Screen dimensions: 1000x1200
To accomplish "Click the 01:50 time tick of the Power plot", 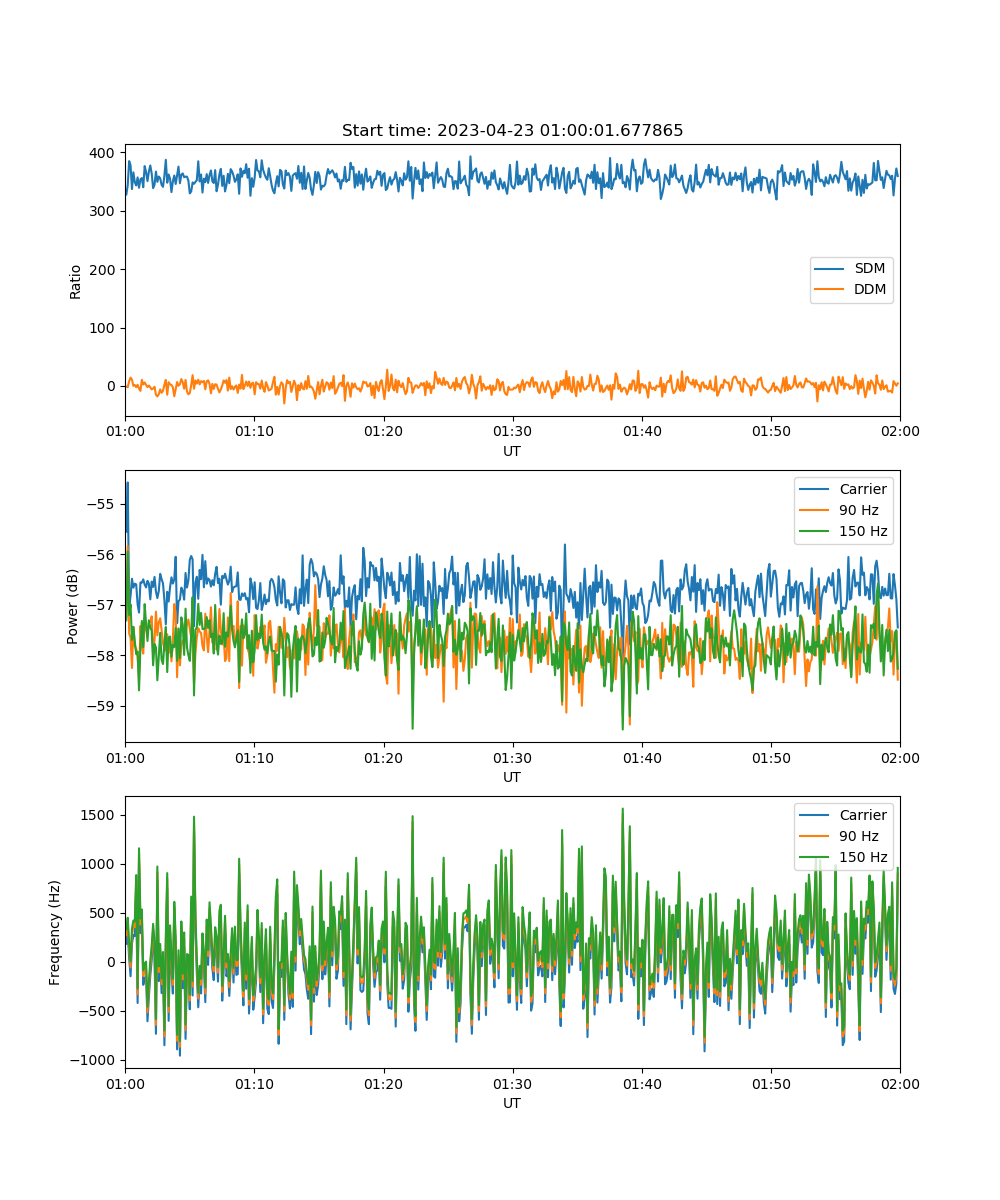I will (x=770, y=757).
